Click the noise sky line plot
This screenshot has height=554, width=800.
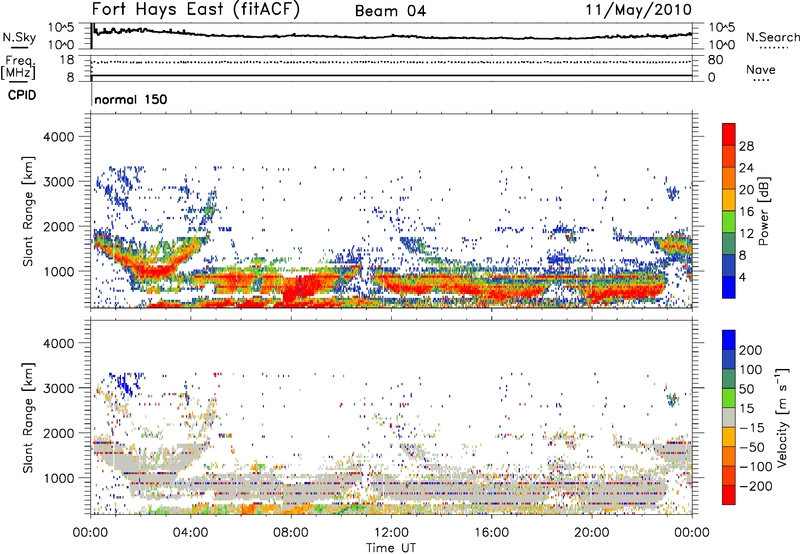(391, 35)
